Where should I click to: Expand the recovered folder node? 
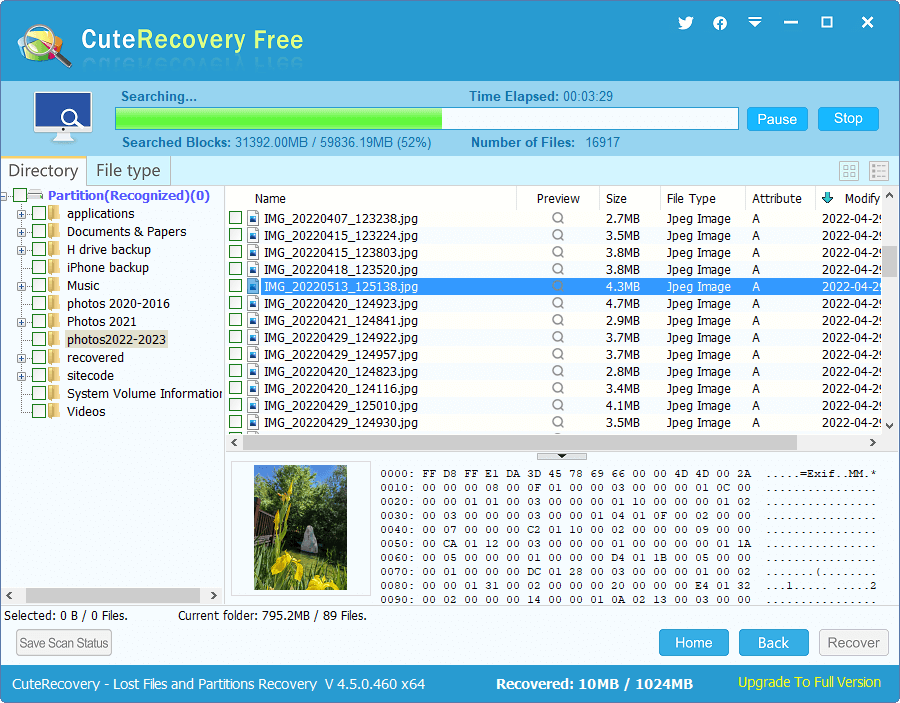pos(21,358)
